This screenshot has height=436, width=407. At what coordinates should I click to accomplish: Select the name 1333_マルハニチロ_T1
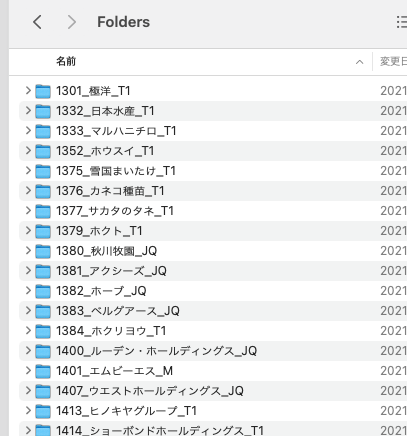coord(116,131)
